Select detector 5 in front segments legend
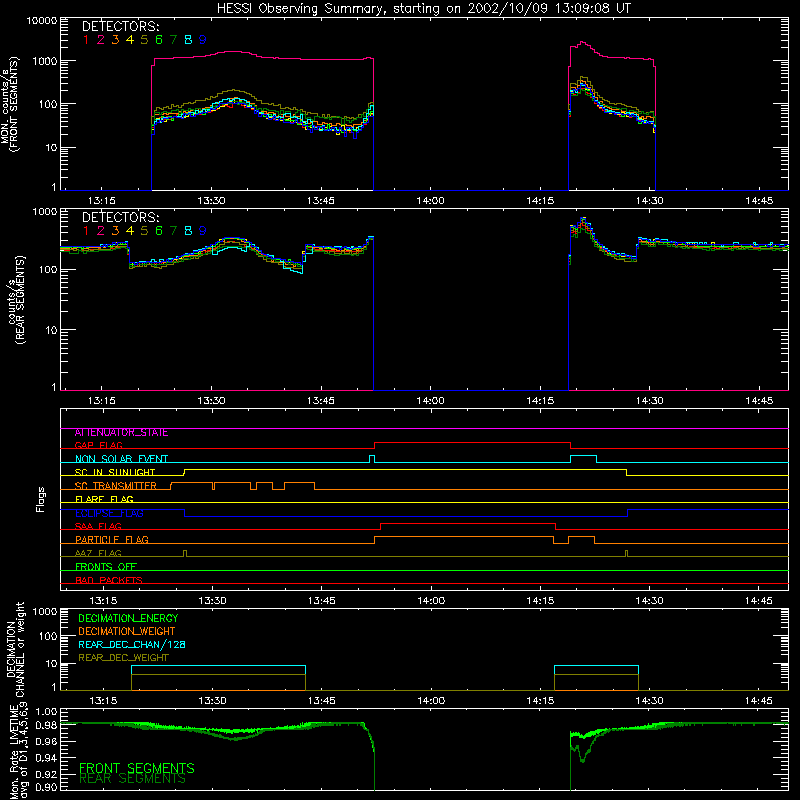The width and height of the screenshot is (800, 800). pos(144,40)
